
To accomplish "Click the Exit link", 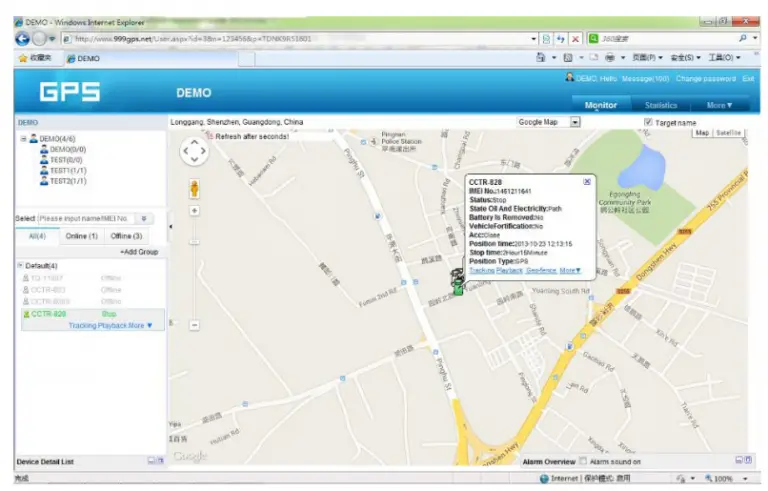I will [748, 78].
